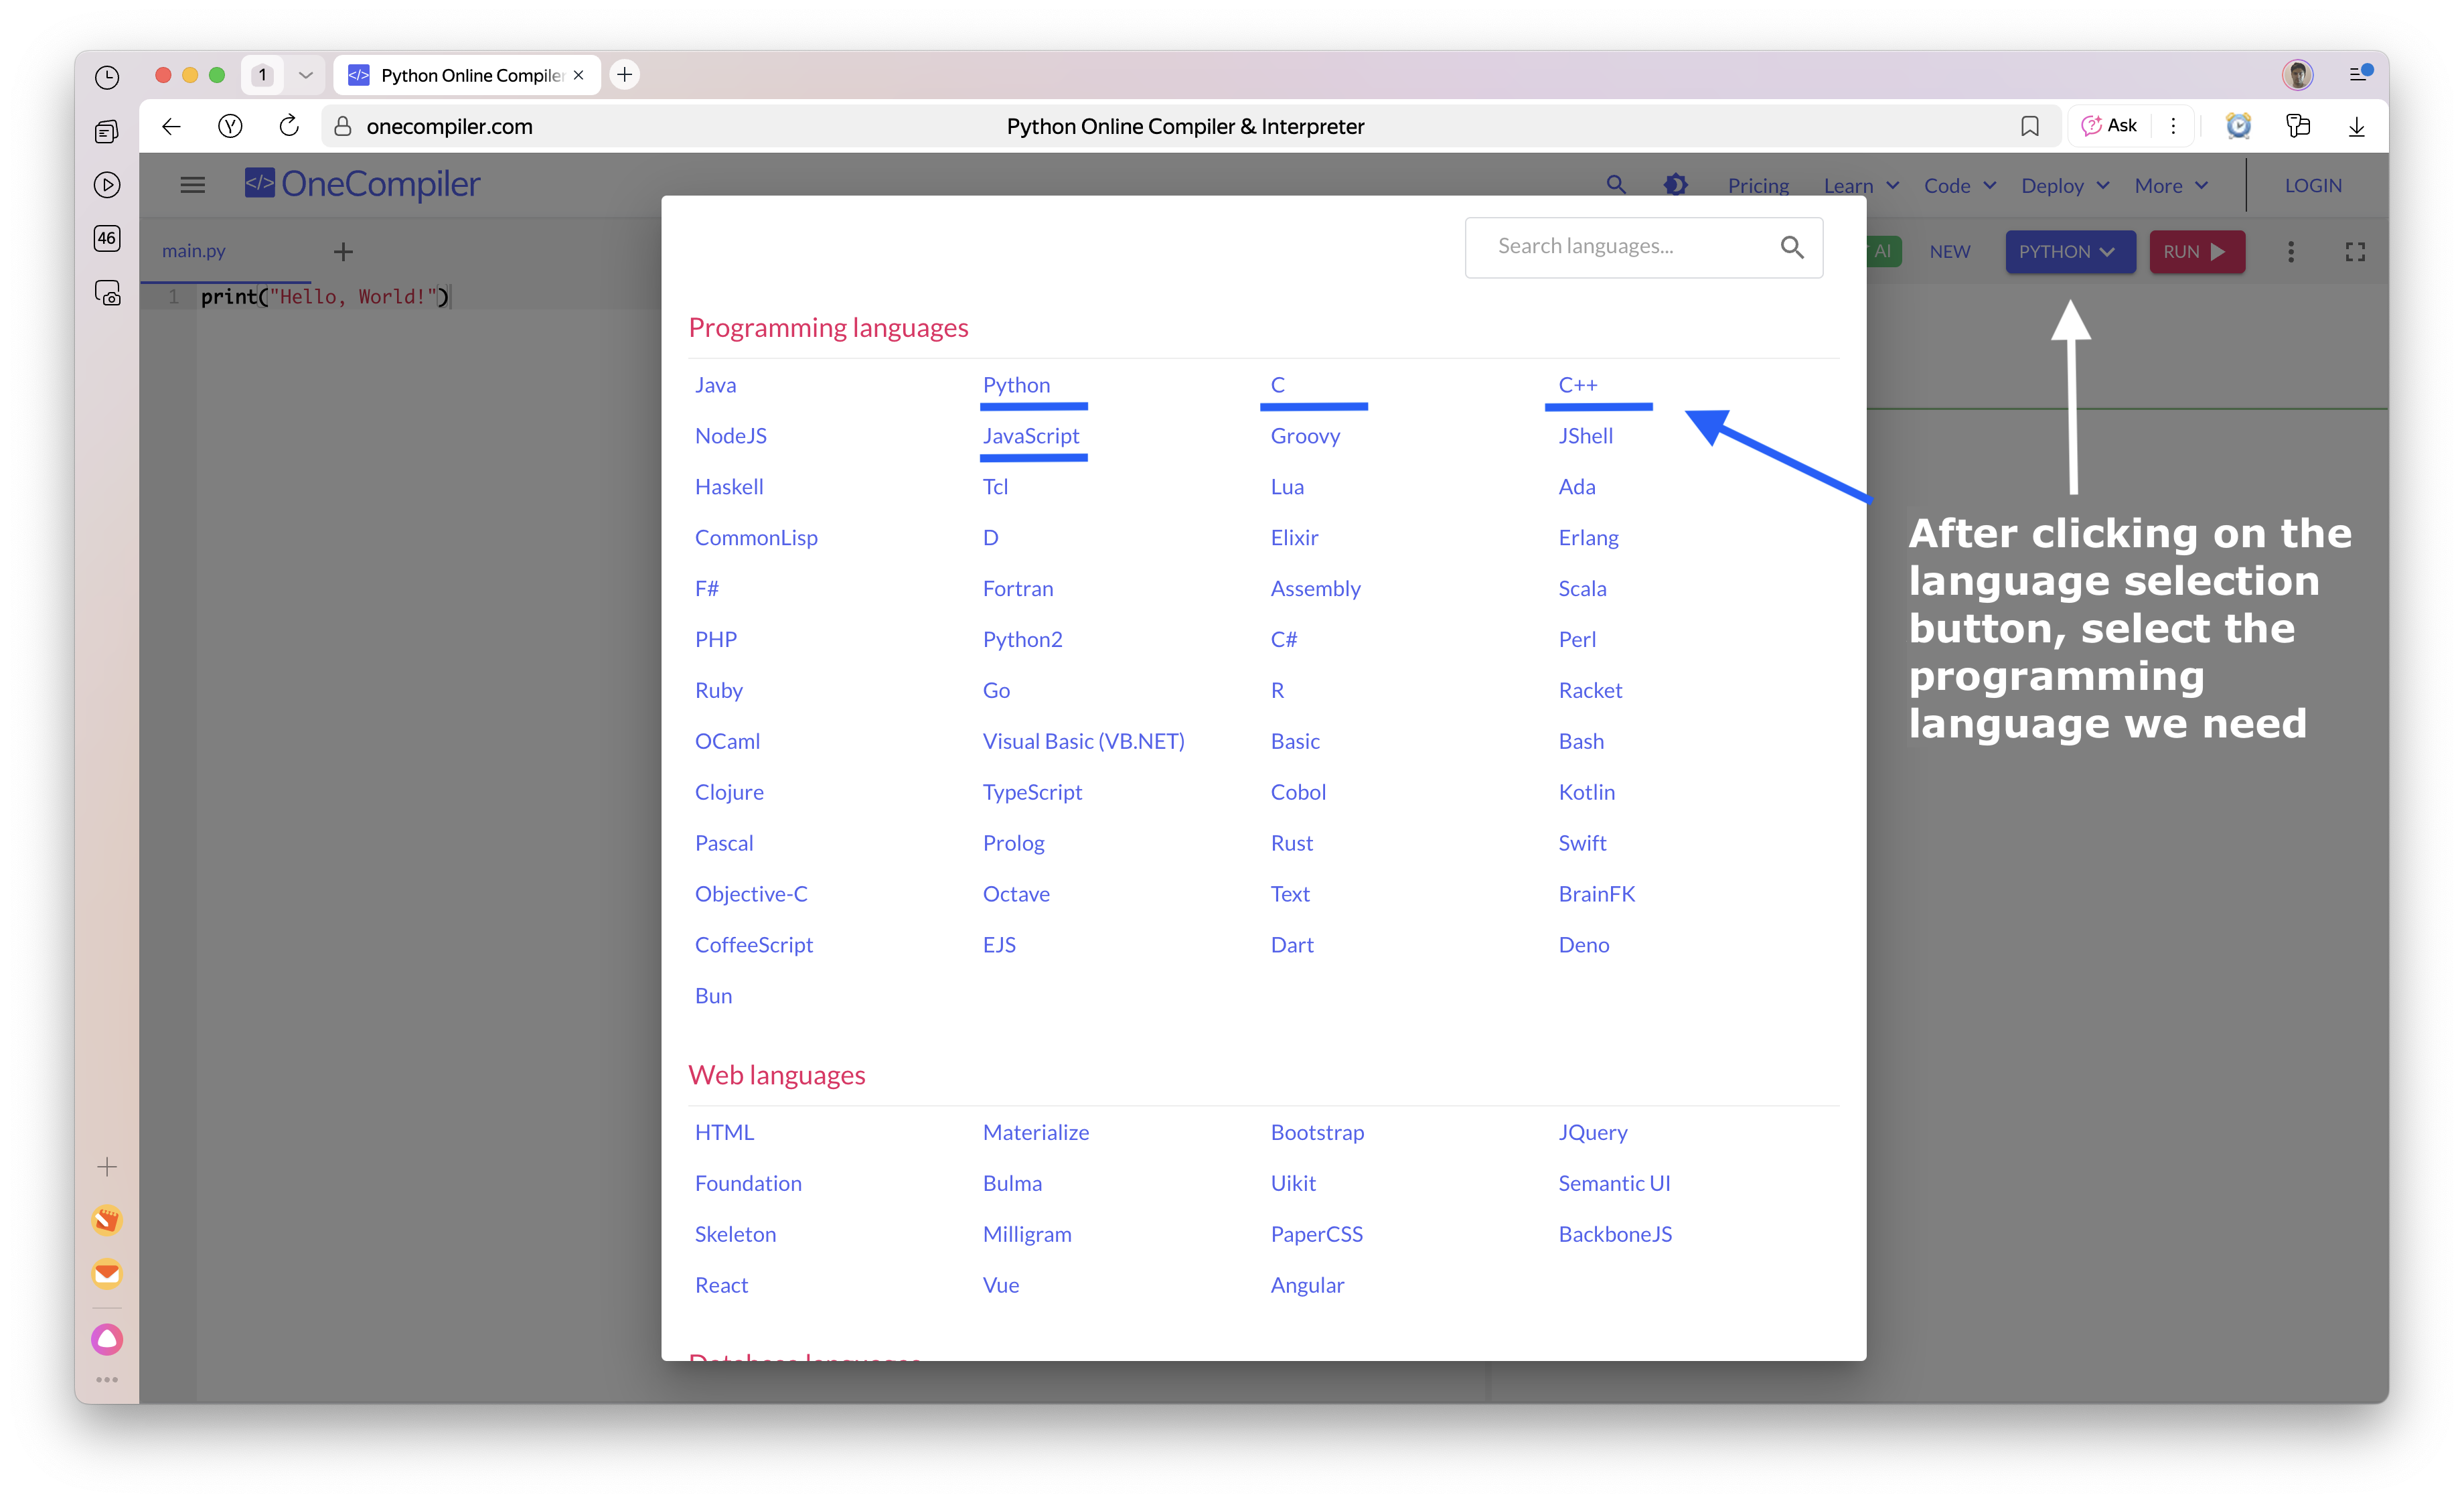Open the browser downloads icon
This screenshot has height=1503, width=2464.
[x=2357, y=126]
